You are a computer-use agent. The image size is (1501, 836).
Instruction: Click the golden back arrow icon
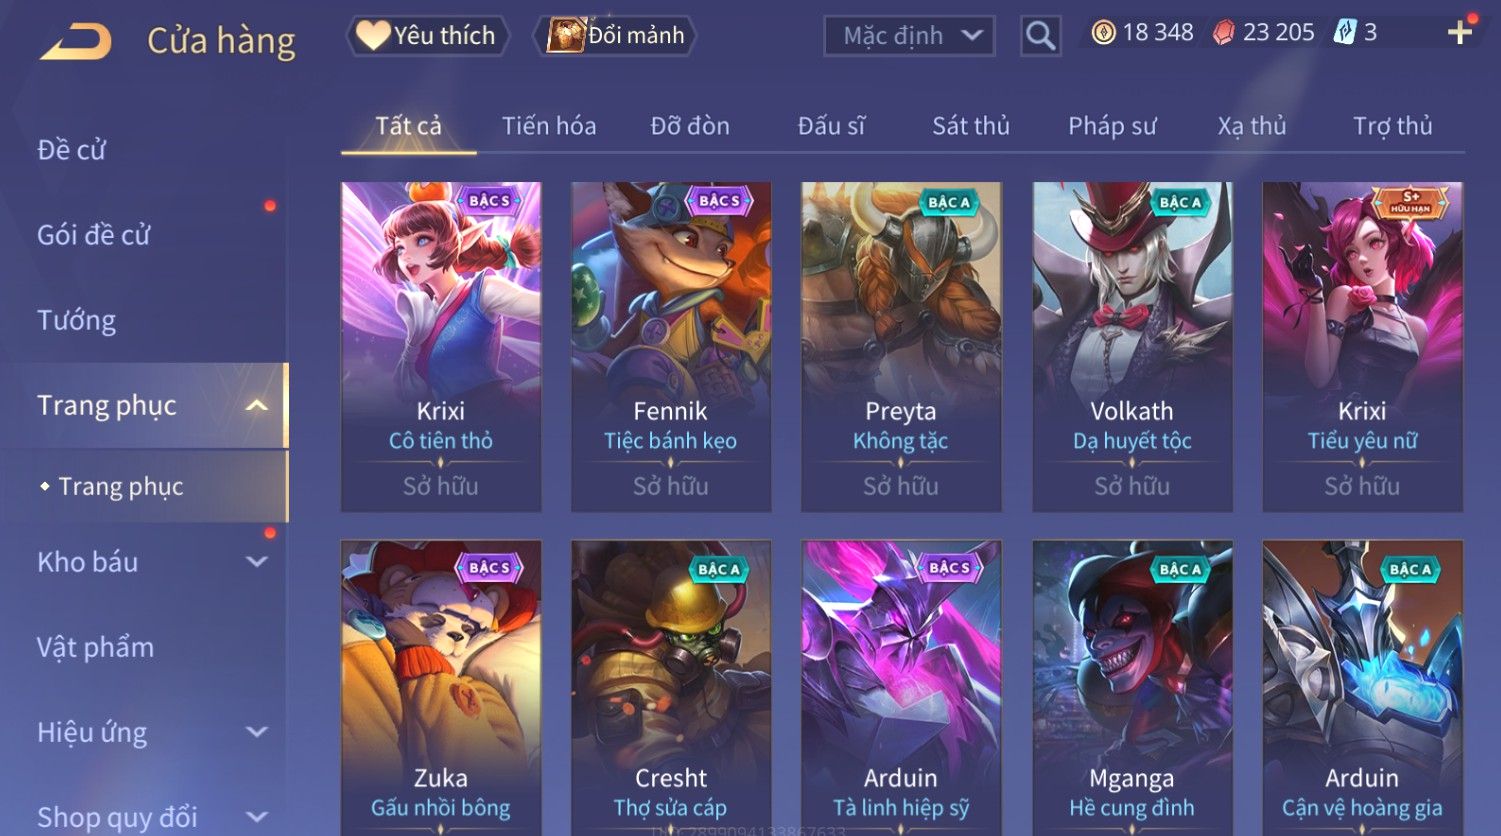tap(76, 42)
